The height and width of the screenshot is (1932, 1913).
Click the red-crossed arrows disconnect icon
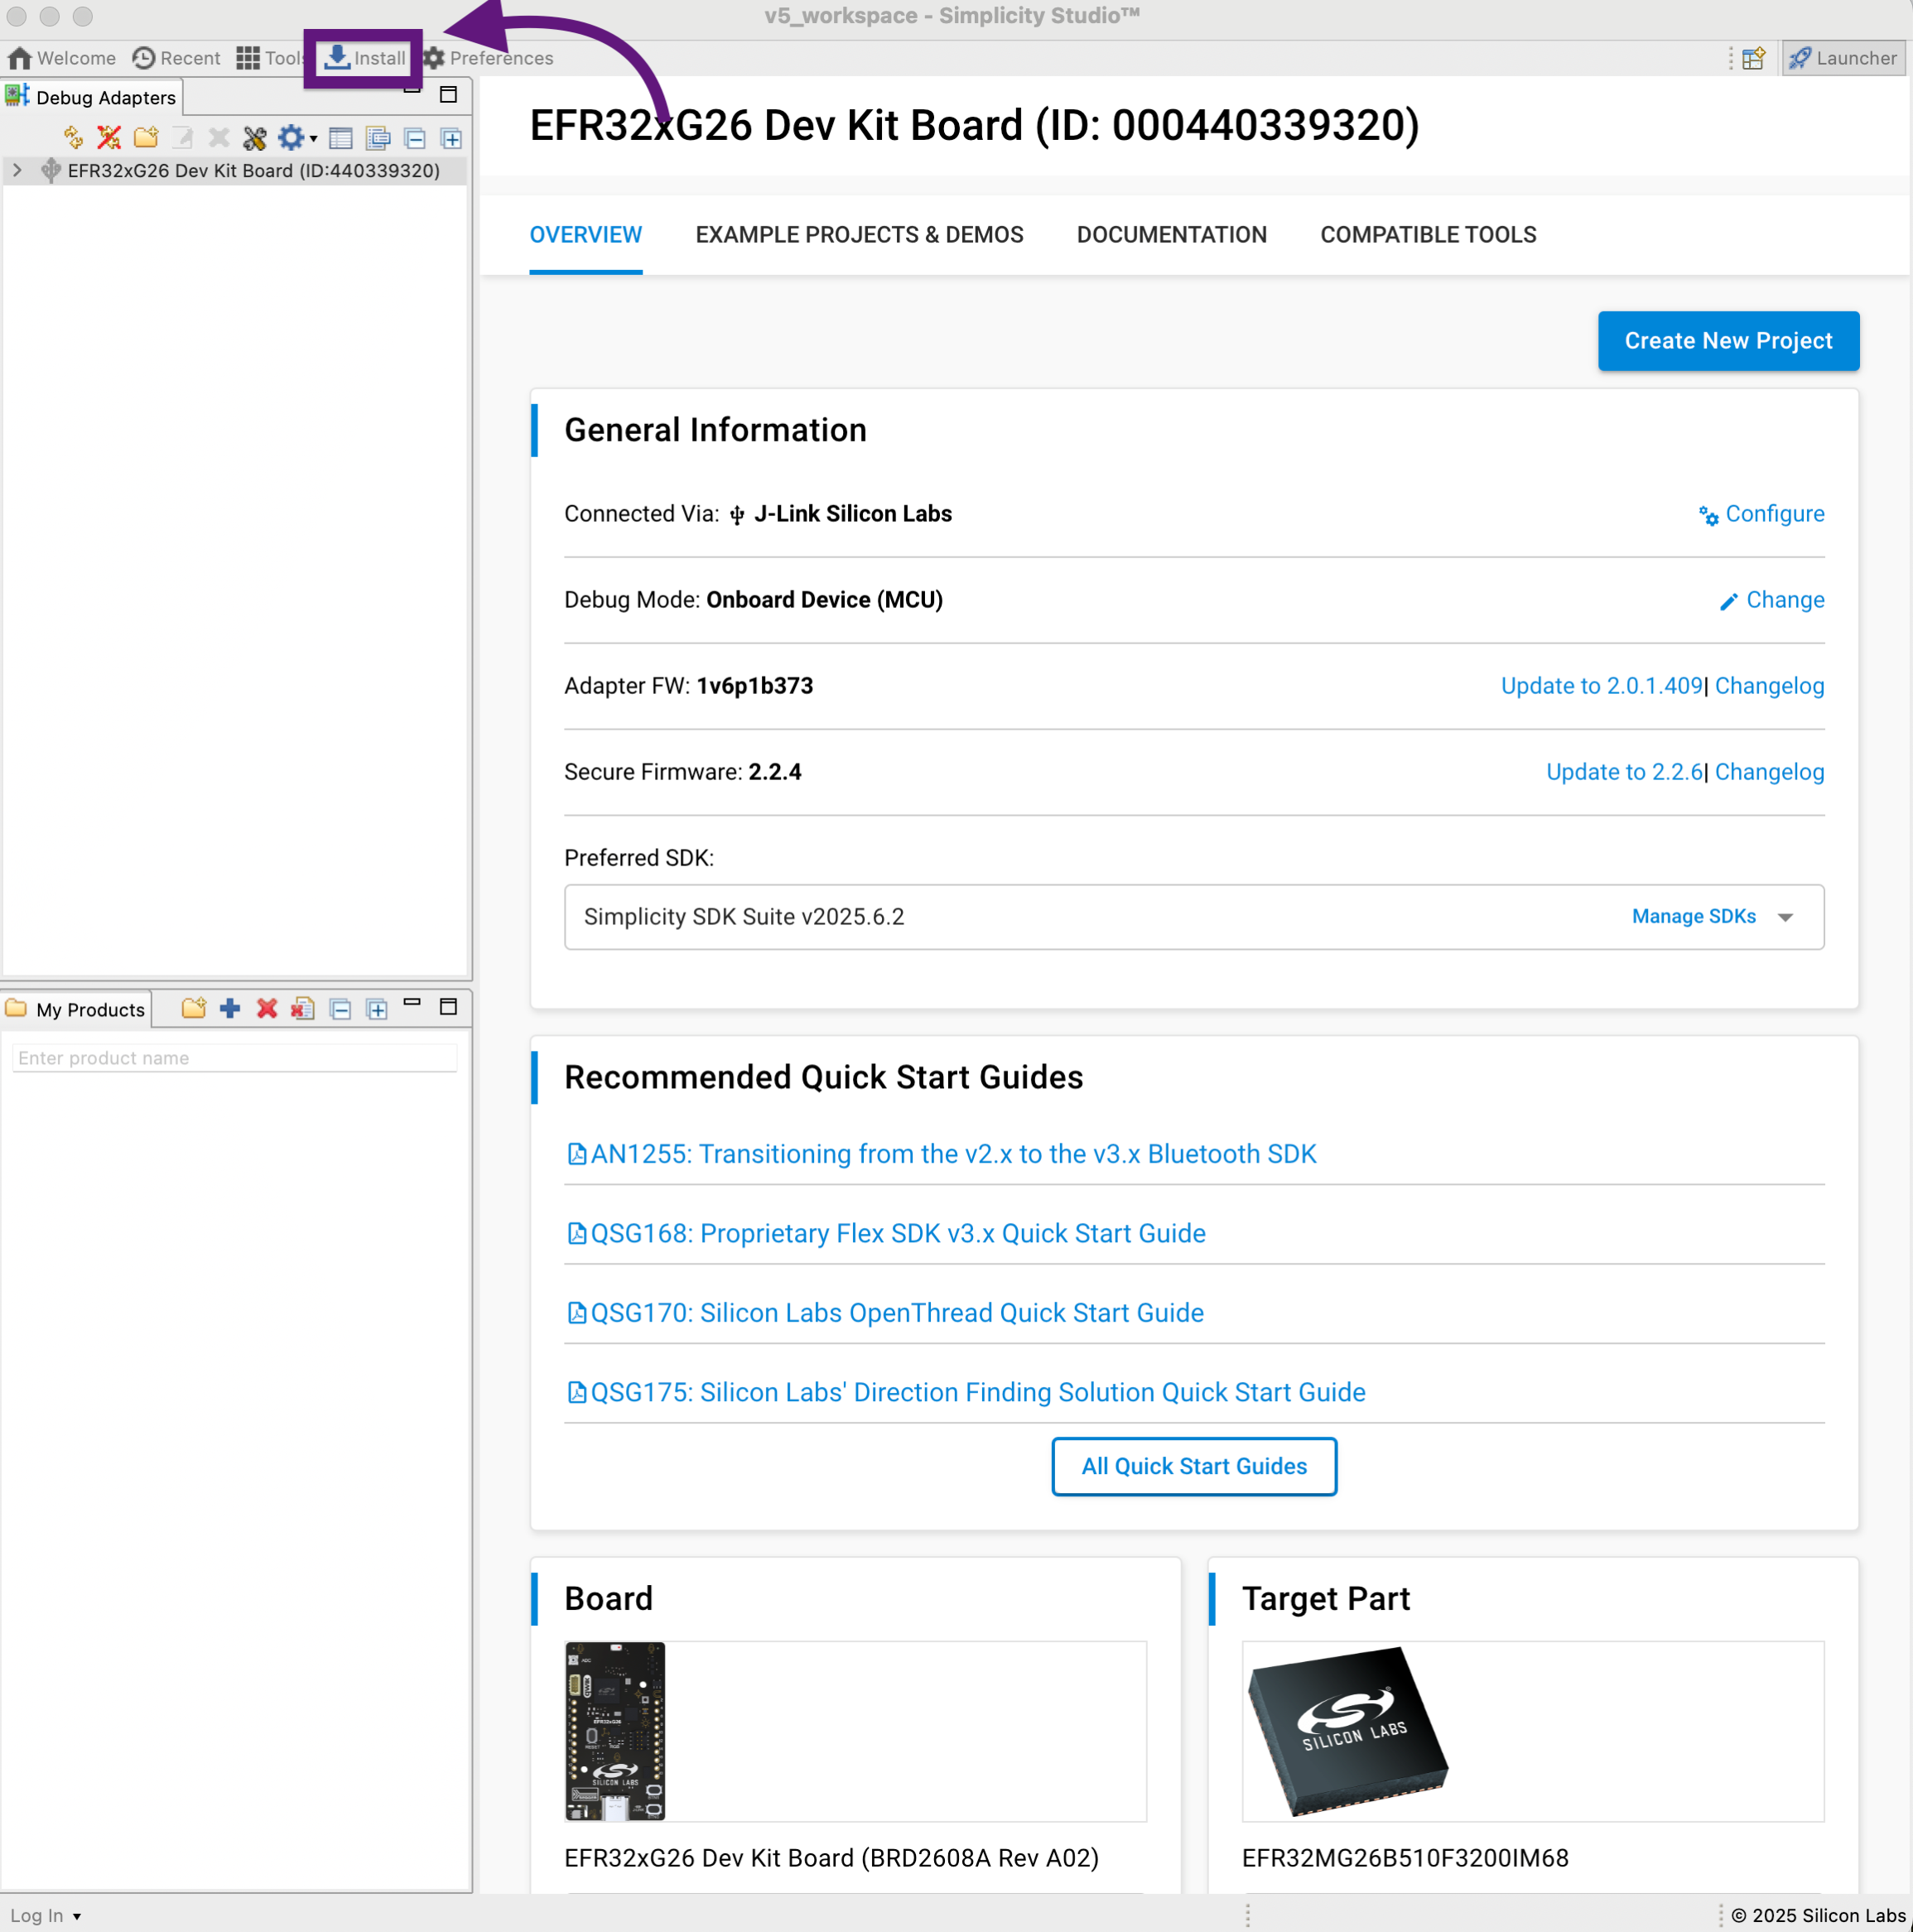point(109,137)
